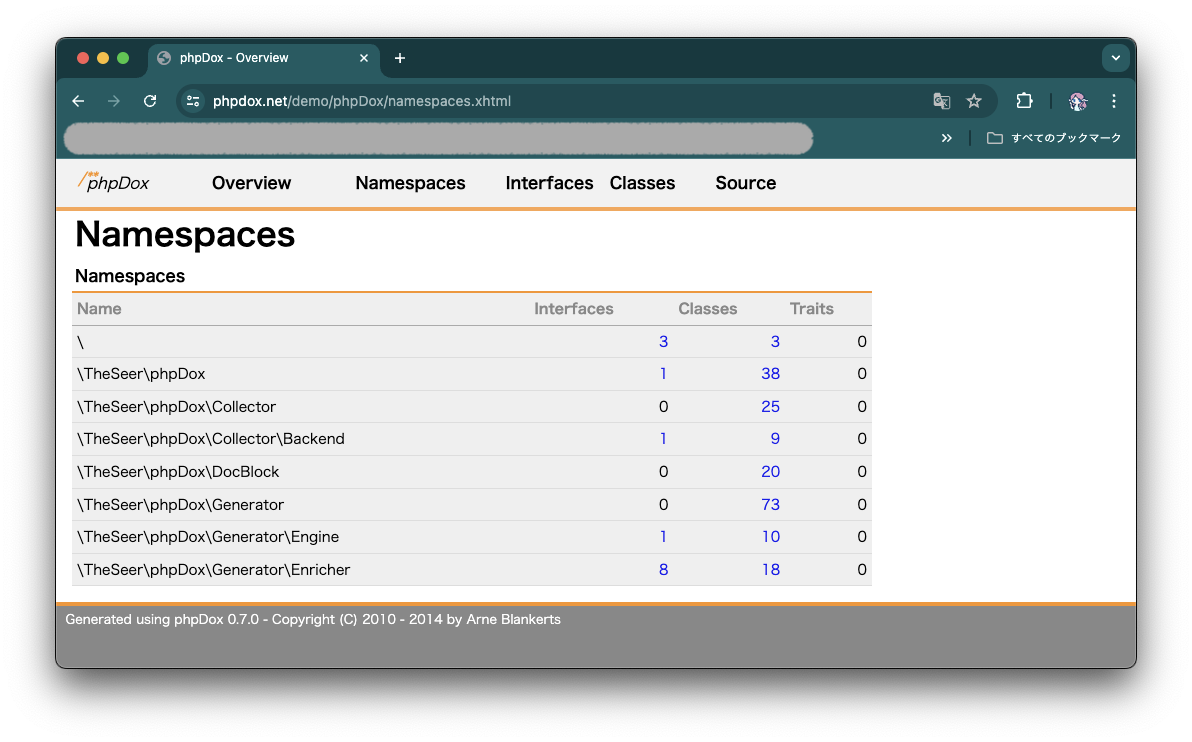Open the Namespaces menu item
Image resolution: width=1192 pixels, height=742 pixels.
(x=411, y=183)
